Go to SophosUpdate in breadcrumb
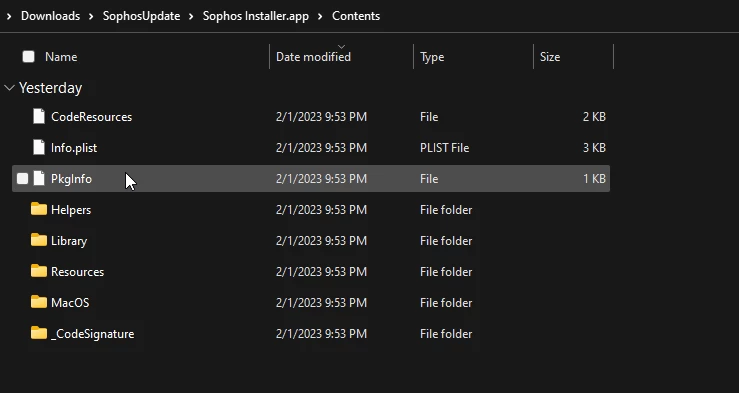Image resolution: width=739 pixels, height=393 pixels. pos(141,16)
